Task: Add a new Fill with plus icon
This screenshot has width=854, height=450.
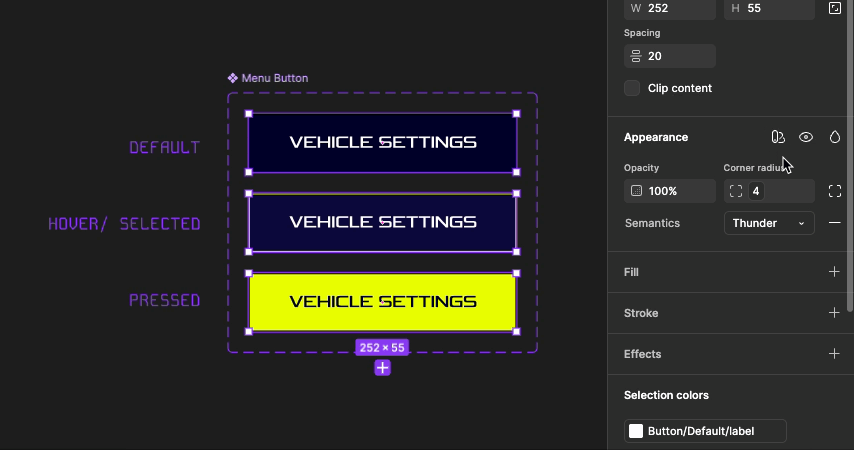Action: pos(834,271)
